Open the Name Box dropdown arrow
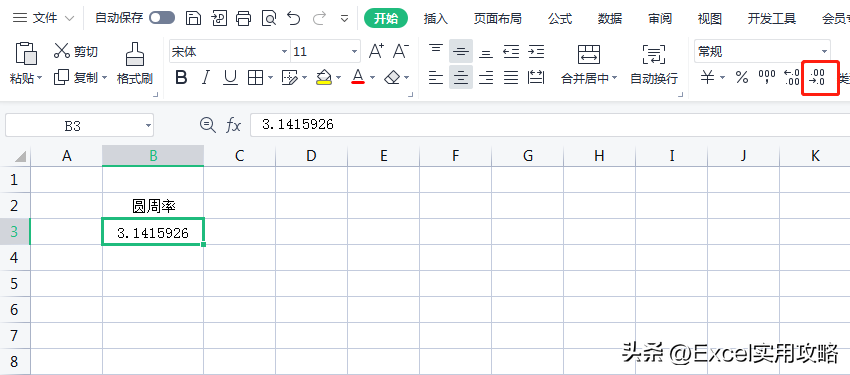 coord(148,126)
